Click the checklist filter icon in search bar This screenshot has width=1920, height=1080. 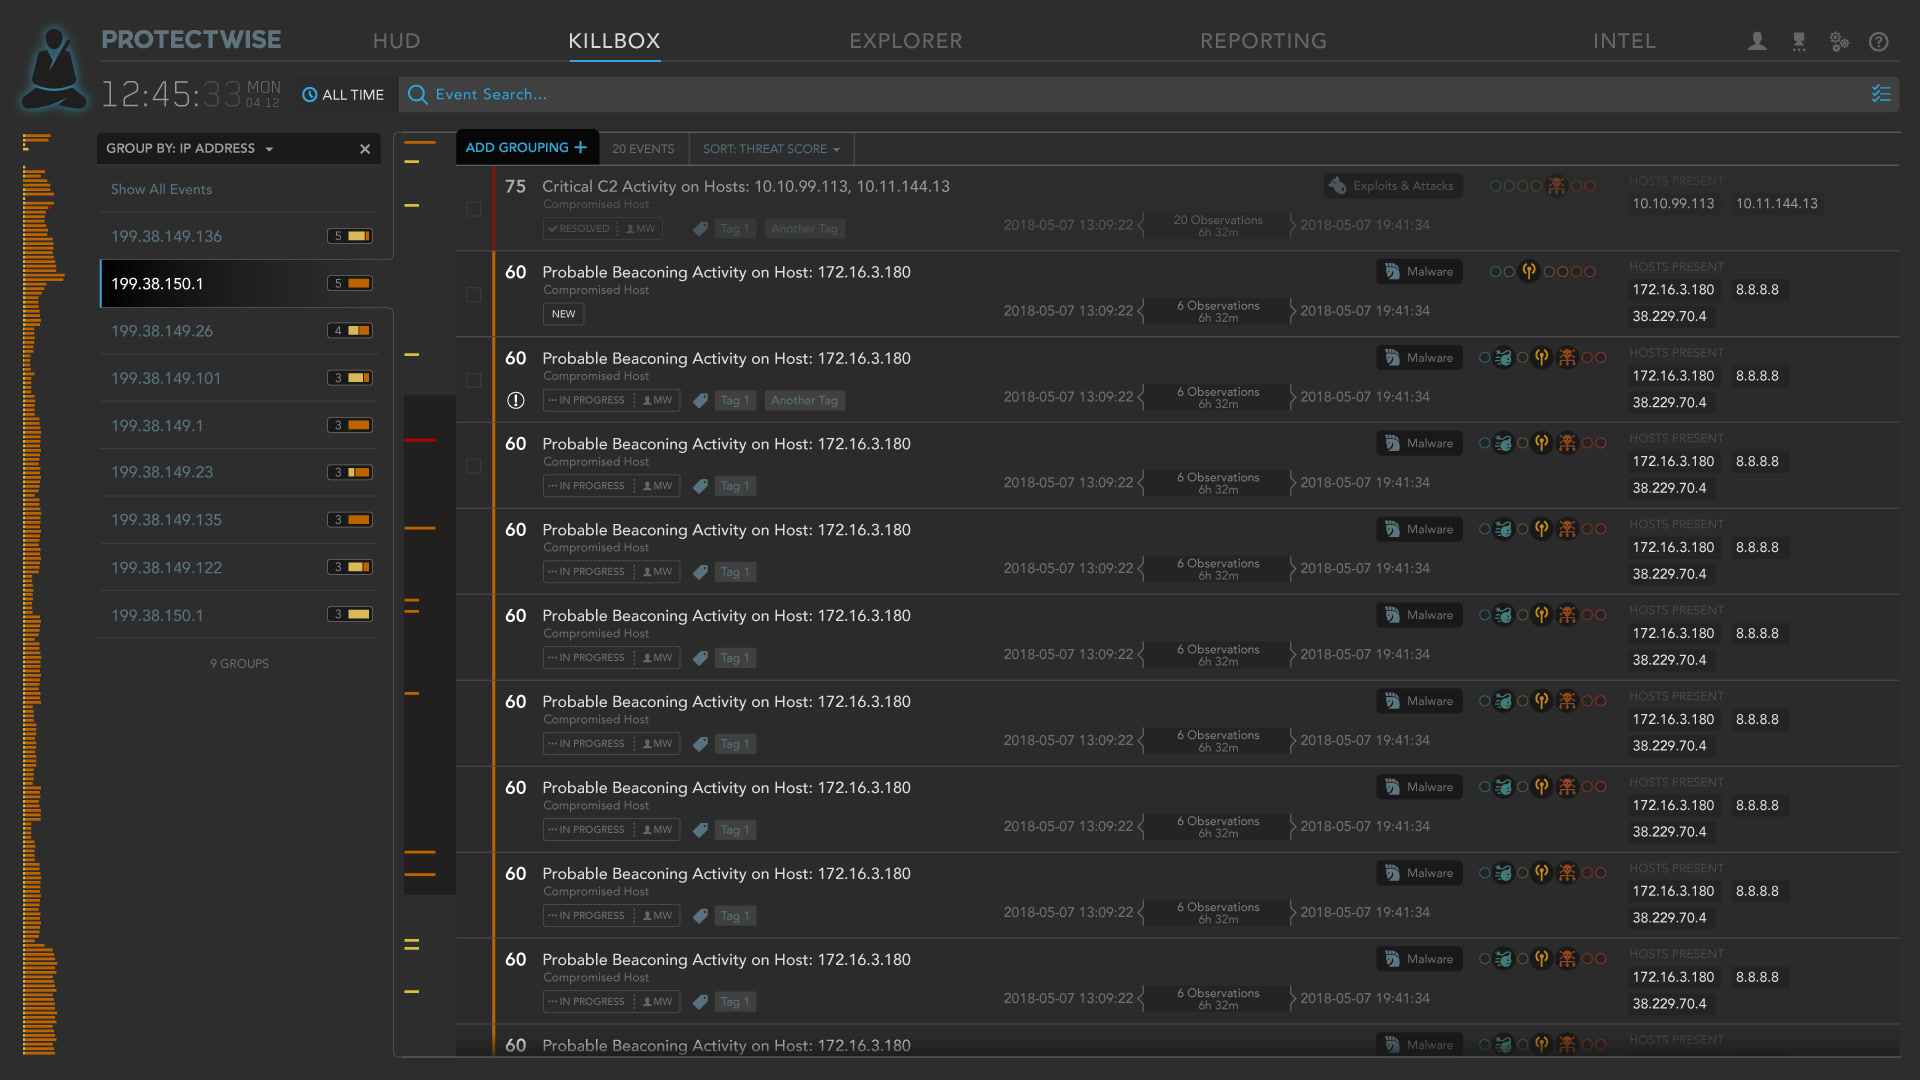tap(1881, 94)
